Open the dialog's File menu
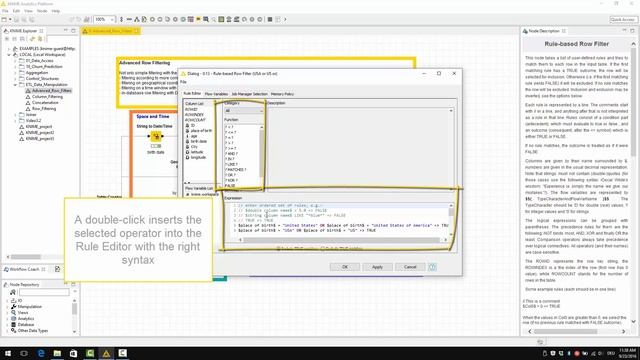Screen dimensions: 640x360 point(183,82)
